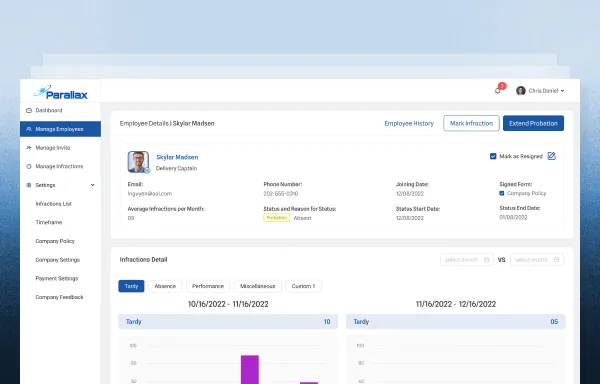Click the Tardy count 05 header
Screen dimensions: 600x384
tap(456, 322)
